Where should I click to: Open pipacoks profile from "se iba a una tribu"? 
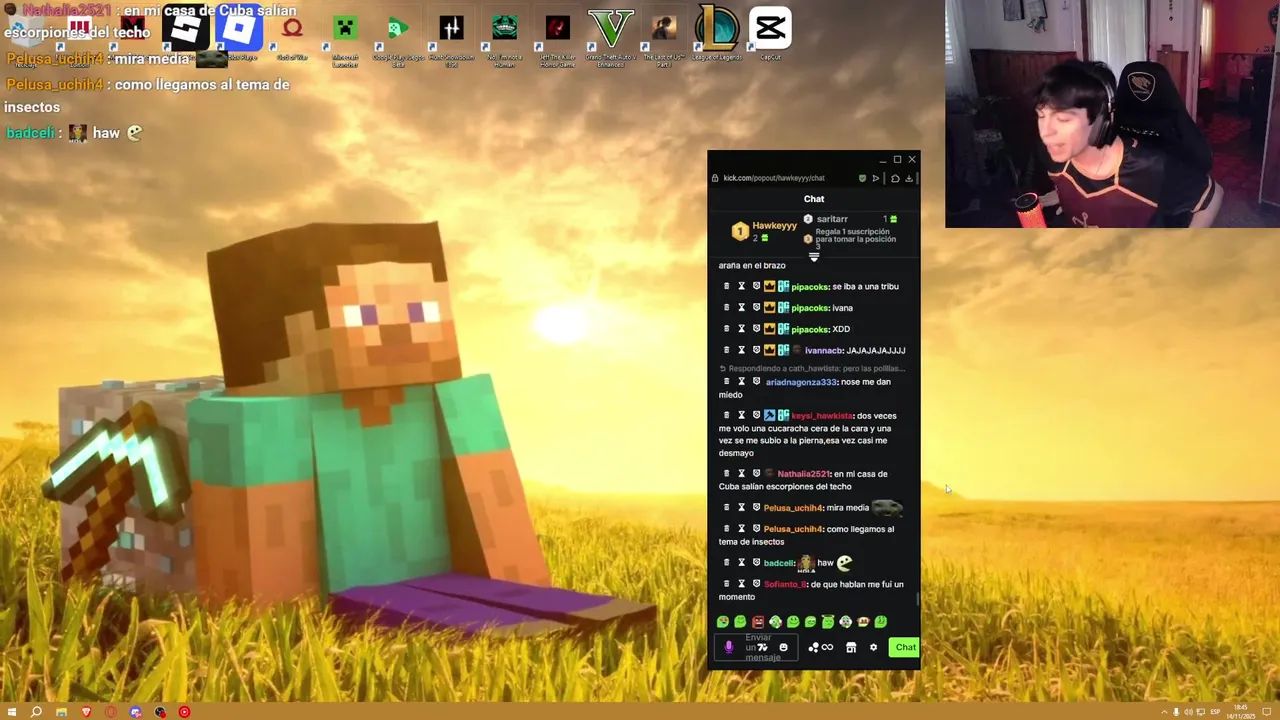[809, 287]
